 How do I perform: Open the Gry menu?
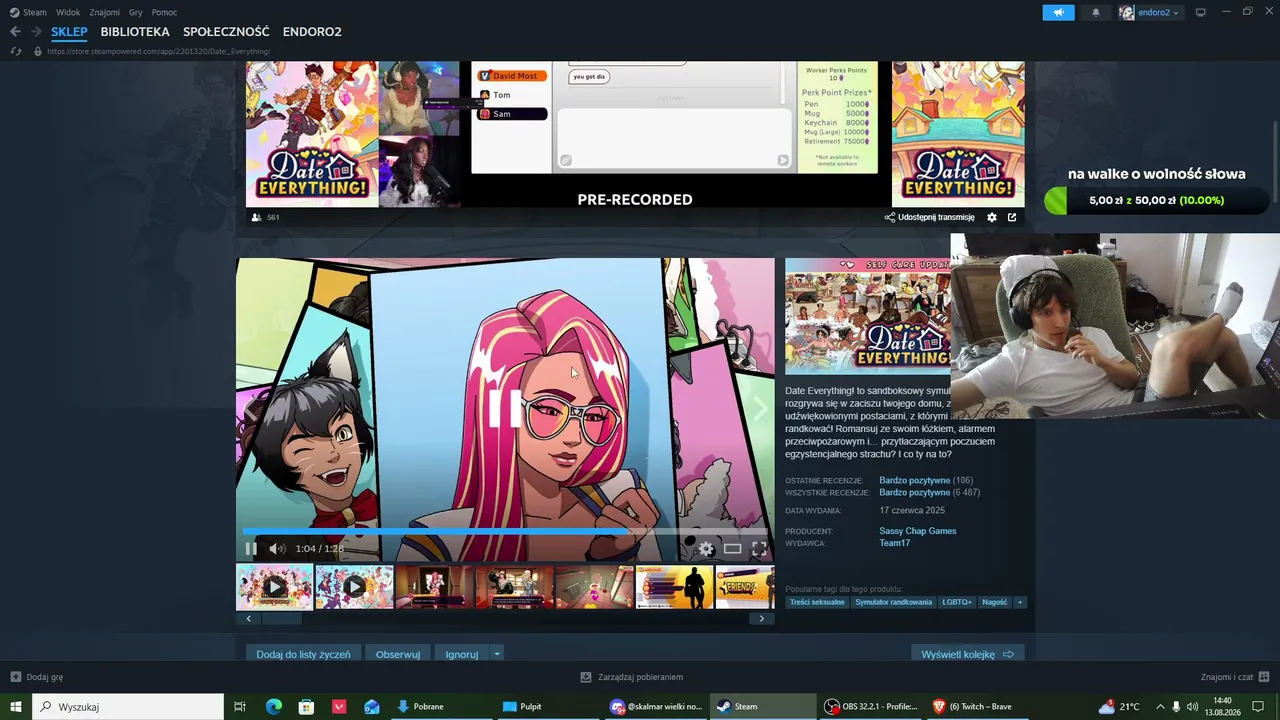pos(135,12)
